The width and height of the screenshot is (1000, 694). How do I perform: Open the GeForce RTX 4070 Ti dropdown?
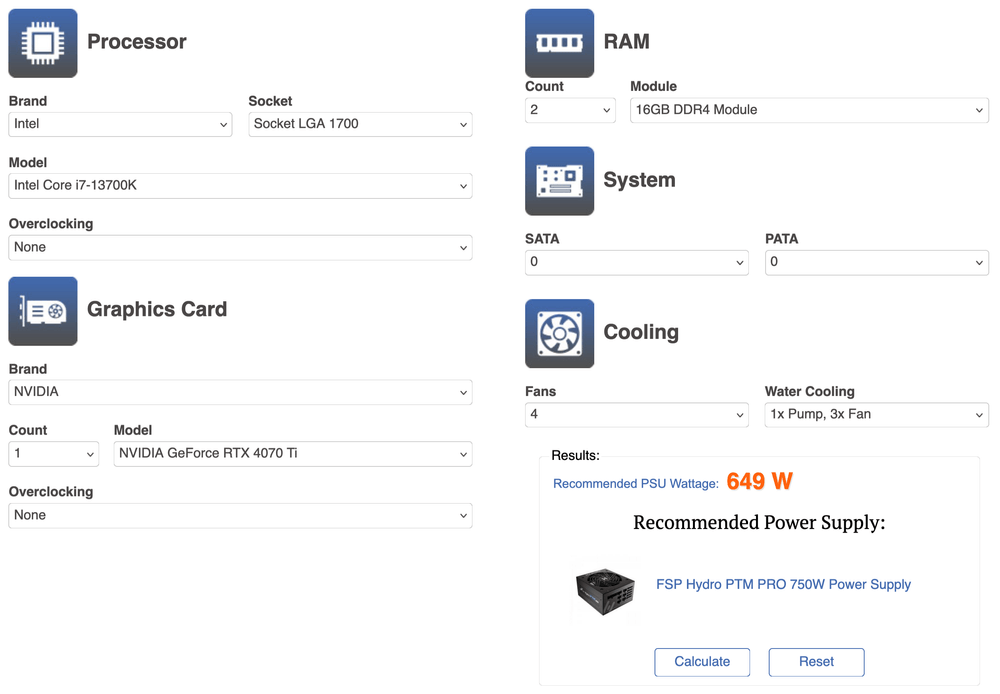click(x=293, y=454)
